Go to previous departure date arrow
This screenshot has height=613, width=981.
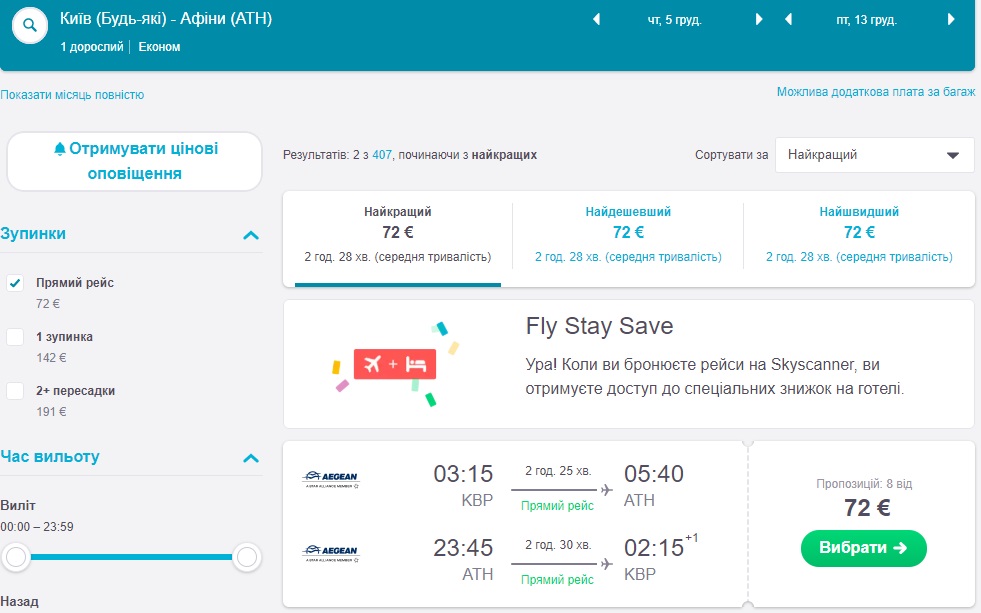[x=597, y=19]
